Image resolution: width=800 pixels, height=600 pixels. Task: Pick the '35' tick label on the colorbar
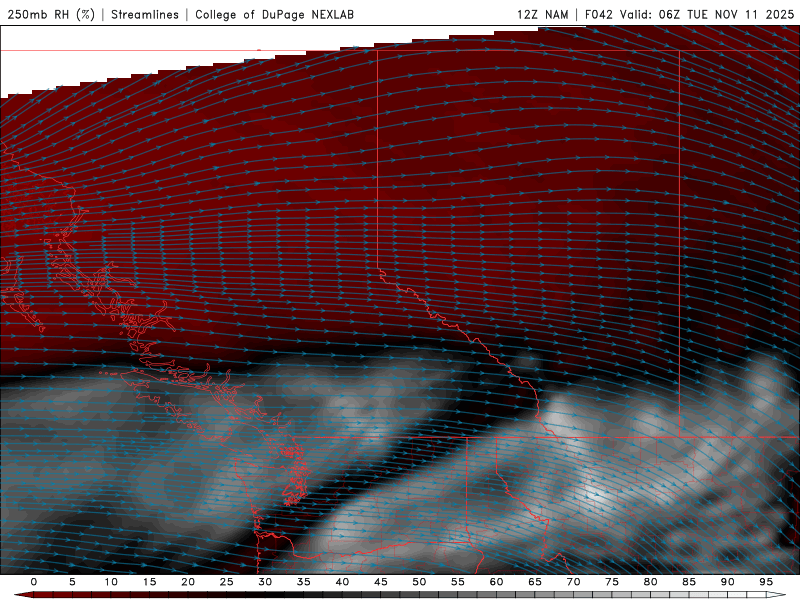pos(304,582)
